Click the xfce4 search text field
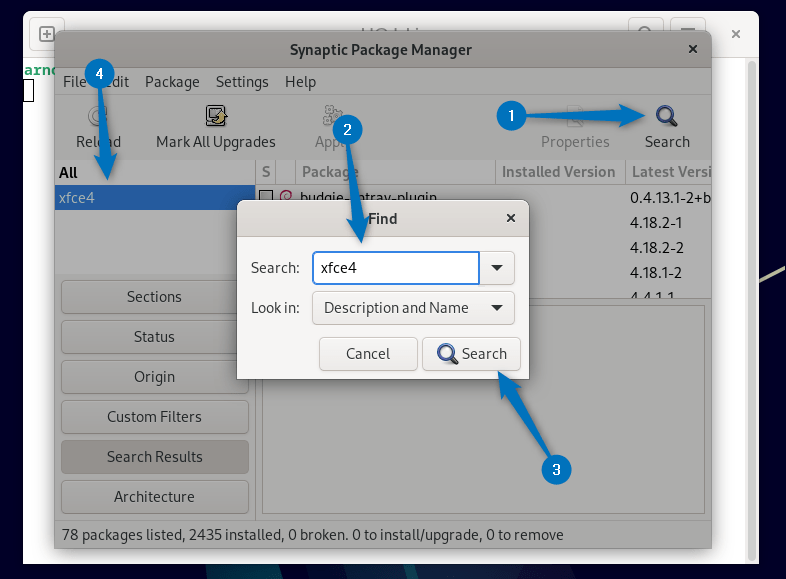Image resolution: width=786 pixels, height=579 pixels. [396, 268]
